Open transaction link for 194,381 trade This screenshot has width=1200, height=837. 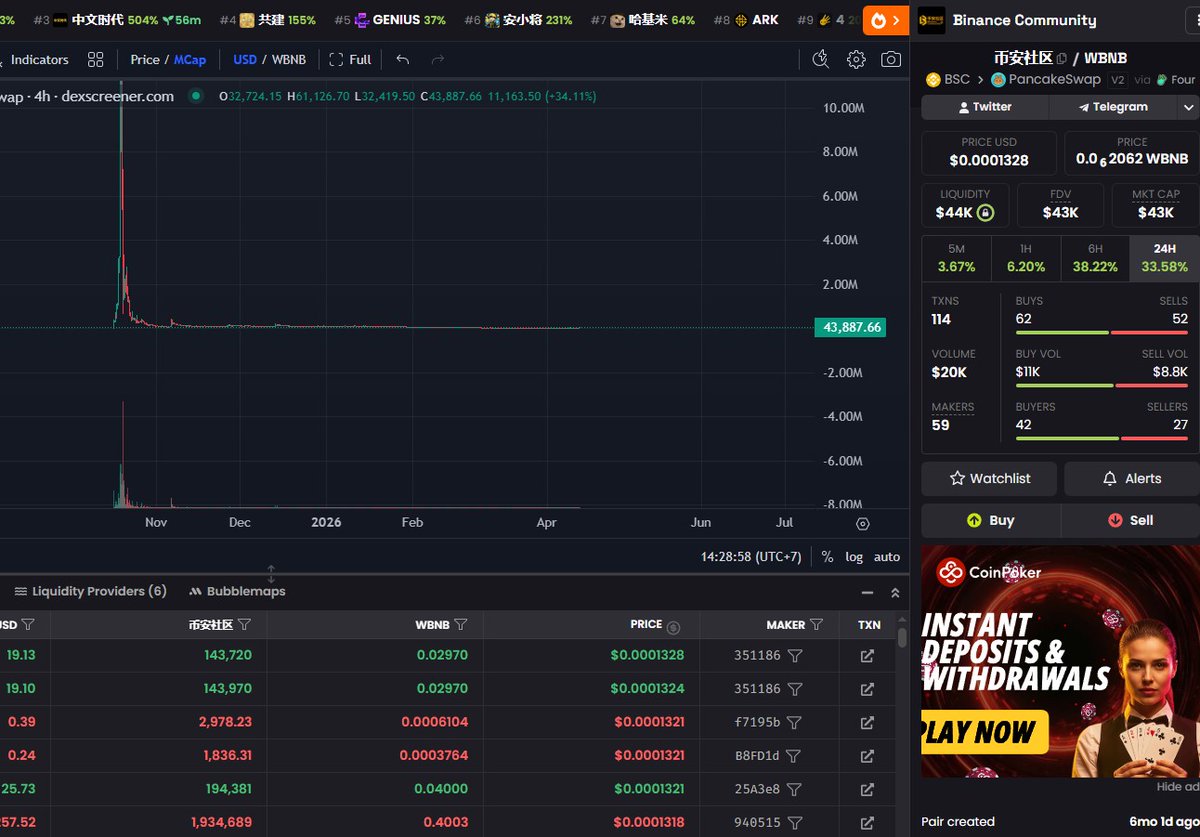click(x=867, y=789)
